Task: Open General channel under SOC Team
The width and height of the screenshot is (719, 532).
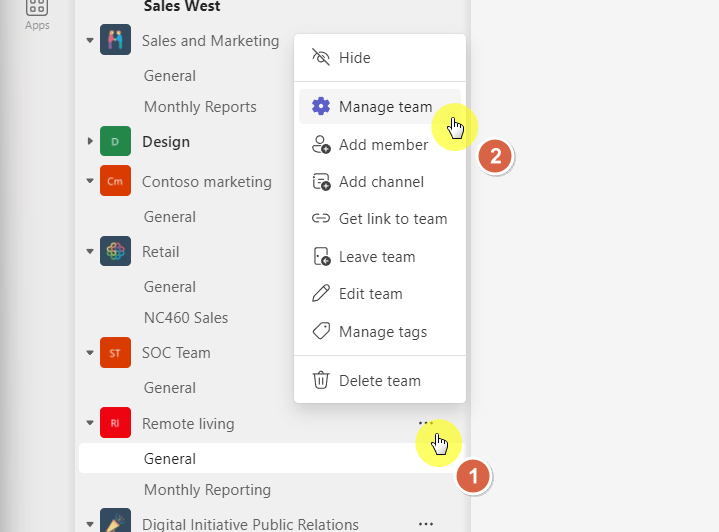Action: point(170,388)
